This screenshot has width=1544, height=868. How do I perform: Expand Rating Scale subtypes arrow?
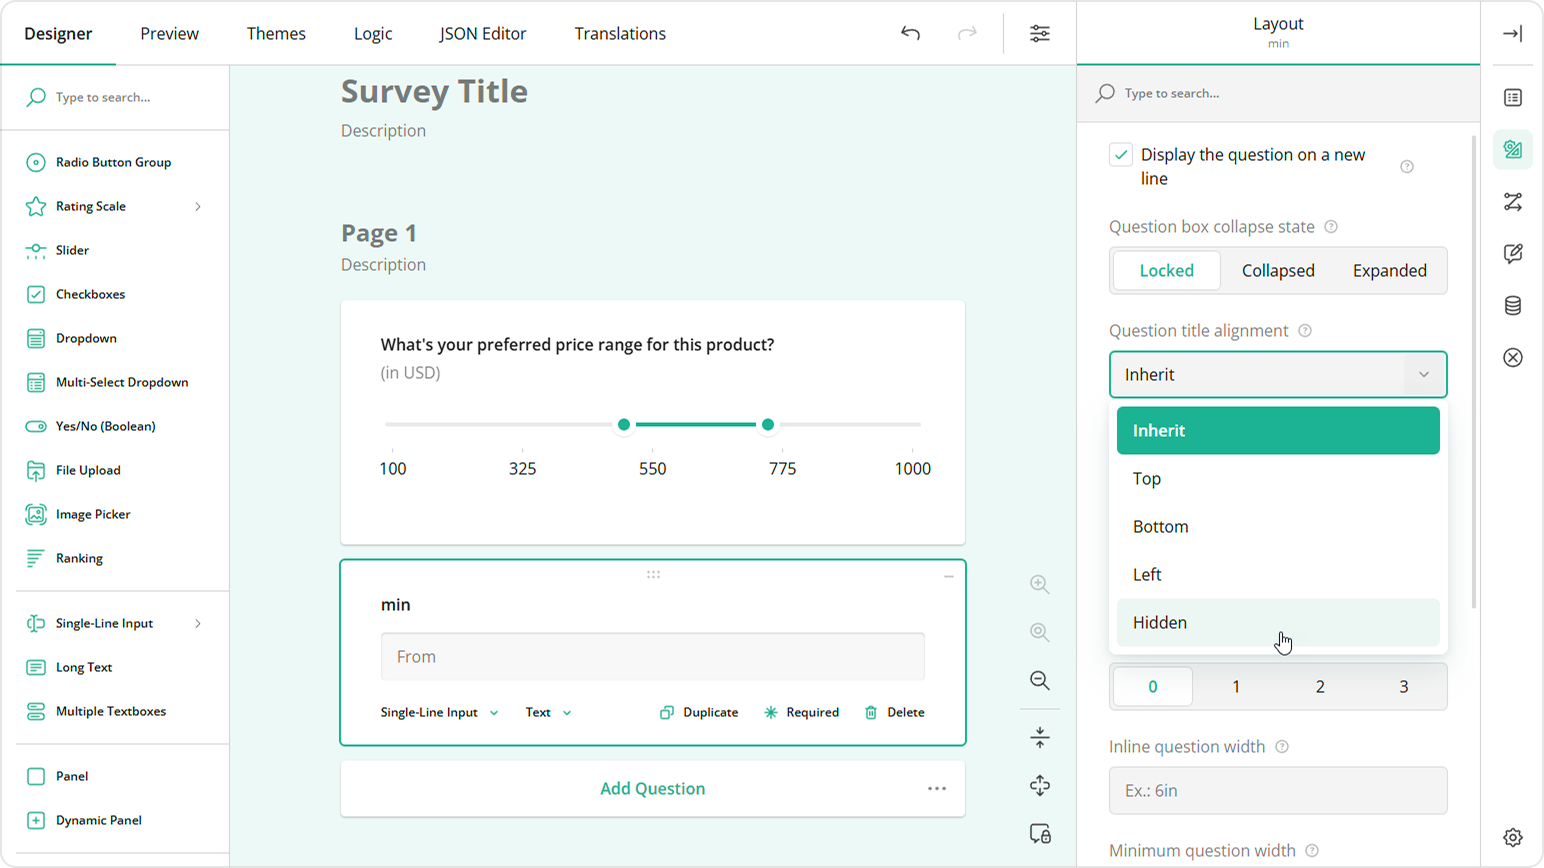click(x=198, y=207)
